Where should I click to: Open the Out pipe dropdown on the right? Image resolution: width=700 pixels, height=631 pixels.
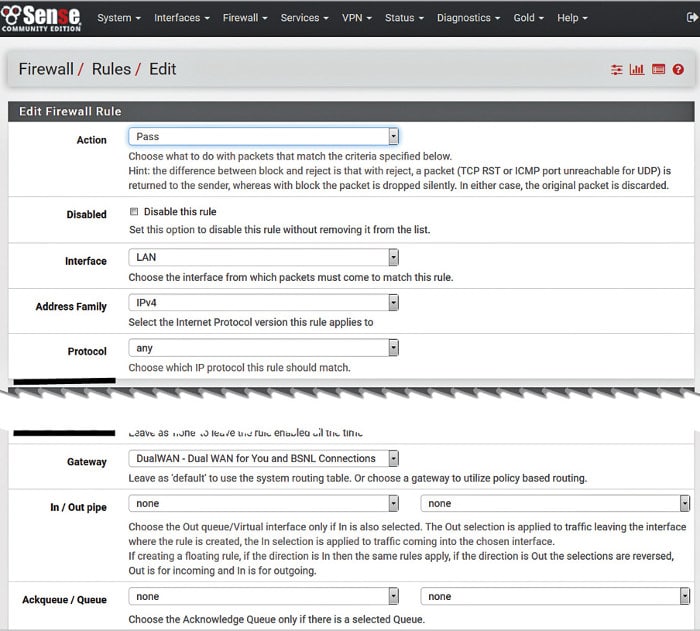555,504
